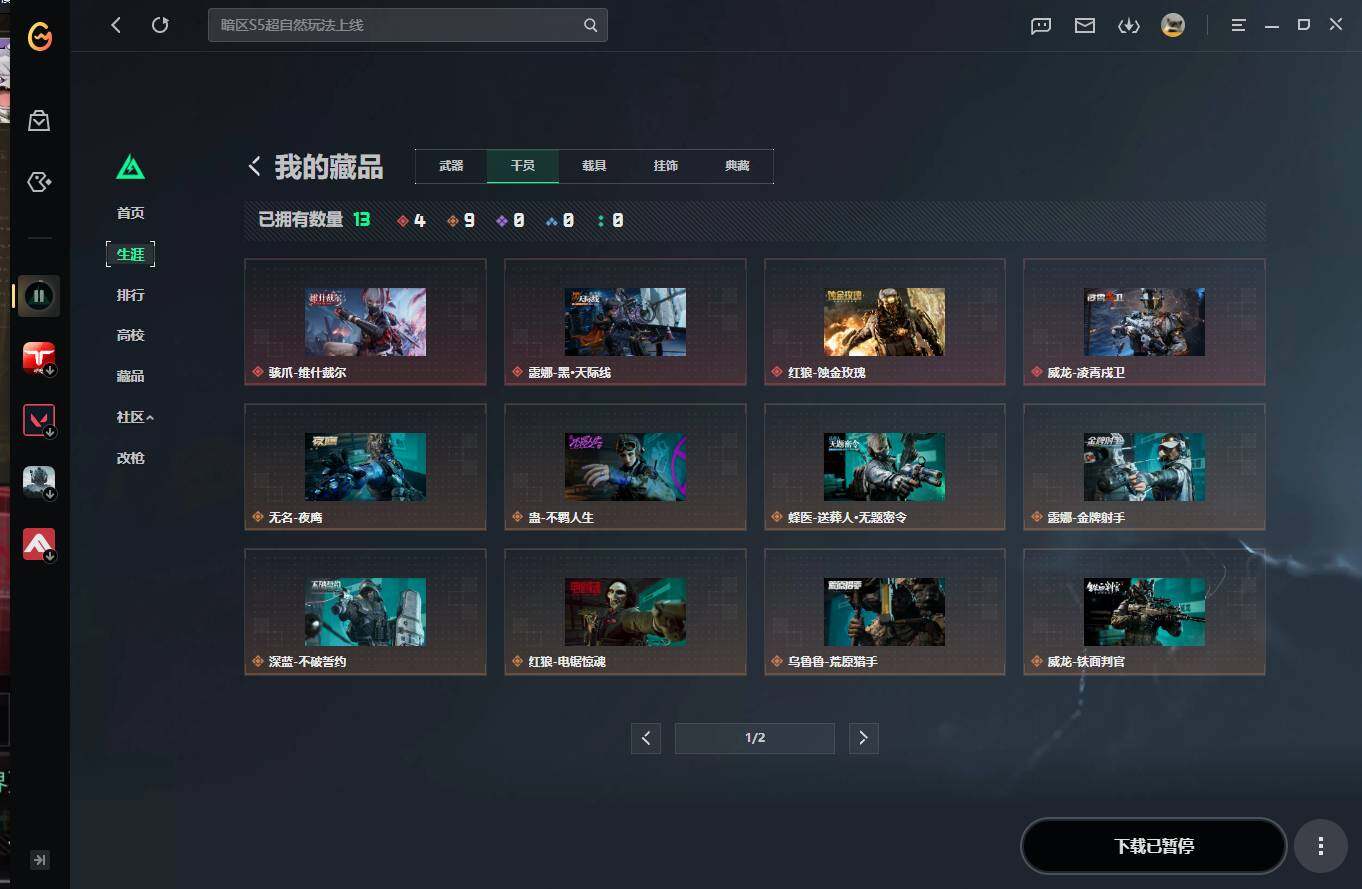The image size is (1362, 889).
Task: Open the 威龙-凌霄戍卫 skin card
Action: click(x=1144, y=322)
